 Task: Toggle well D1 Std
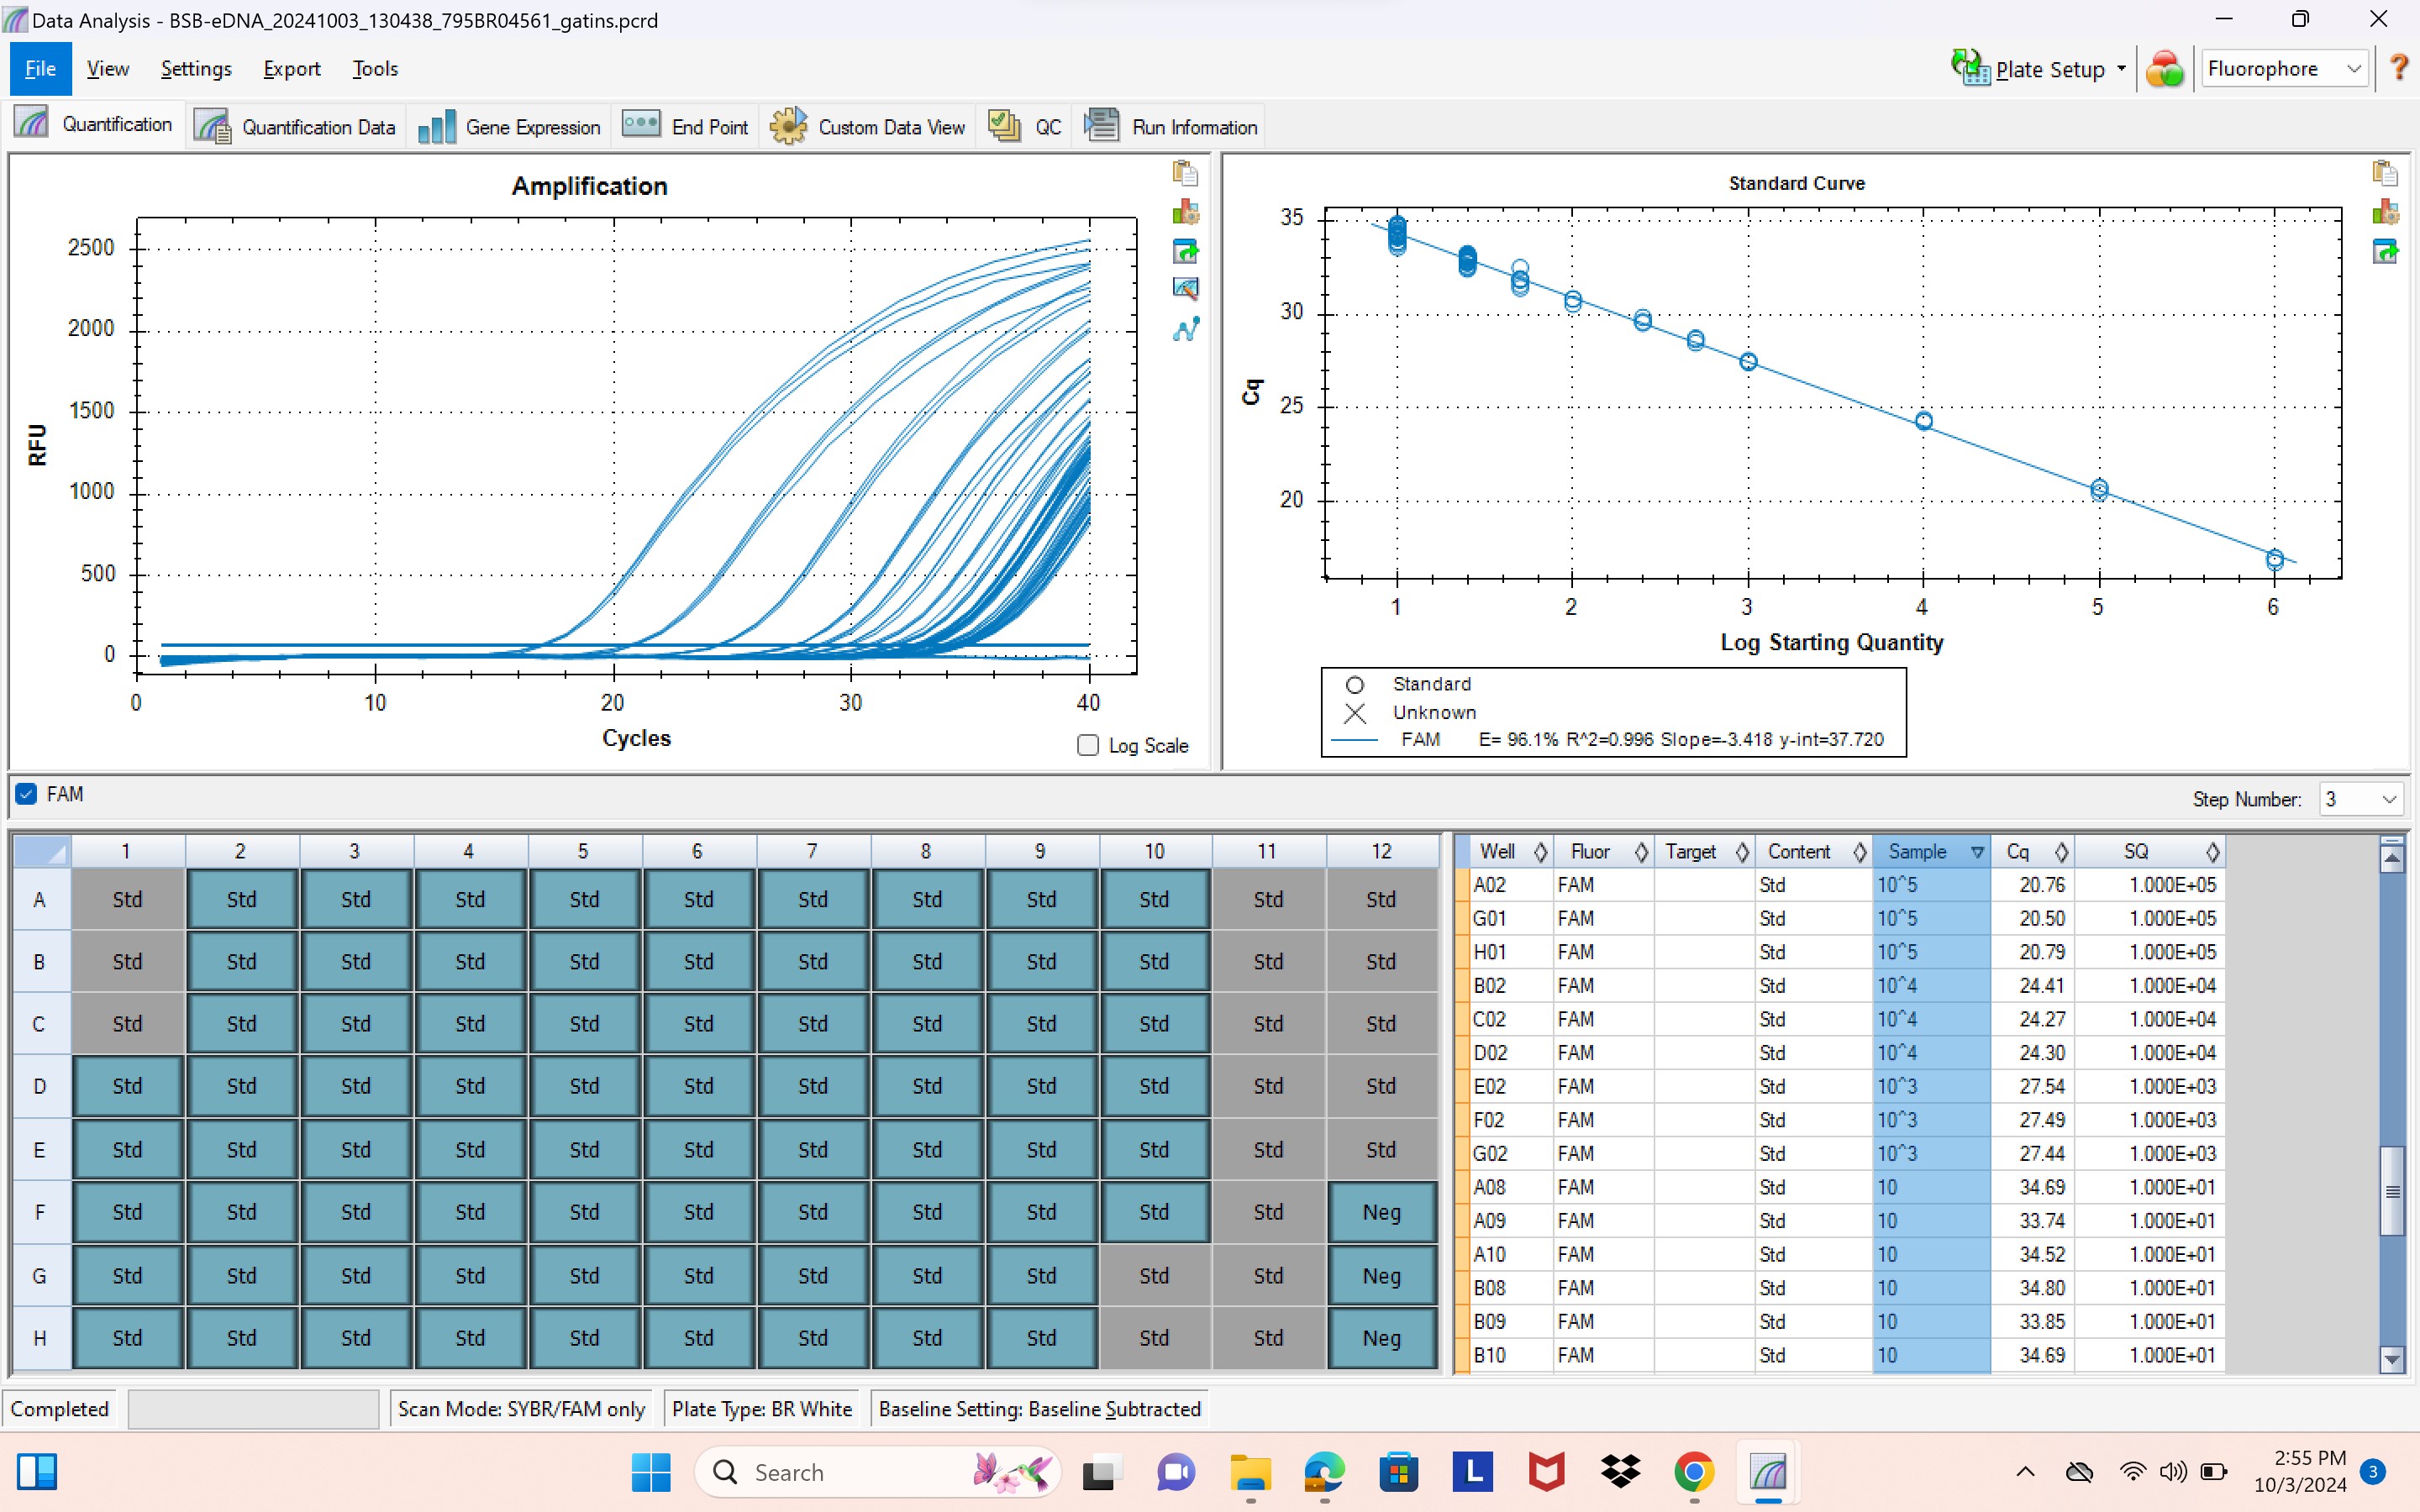[127, 1086]
